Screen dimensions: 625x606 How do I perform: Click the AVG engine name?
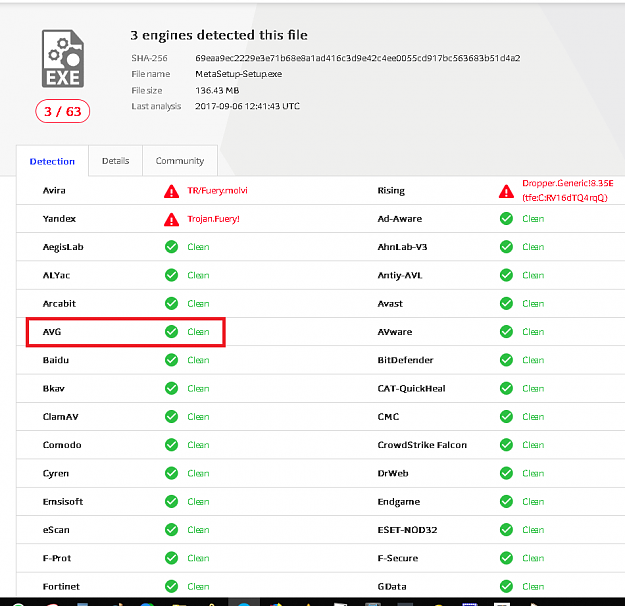[x=52, y=332]
